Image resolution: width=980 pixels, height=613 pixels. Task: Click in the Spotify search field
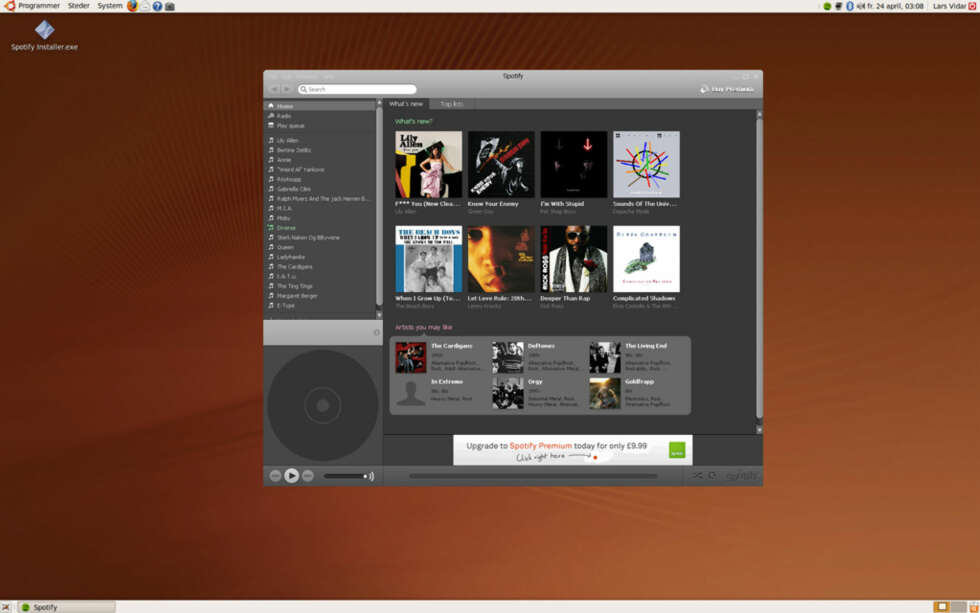357,89
